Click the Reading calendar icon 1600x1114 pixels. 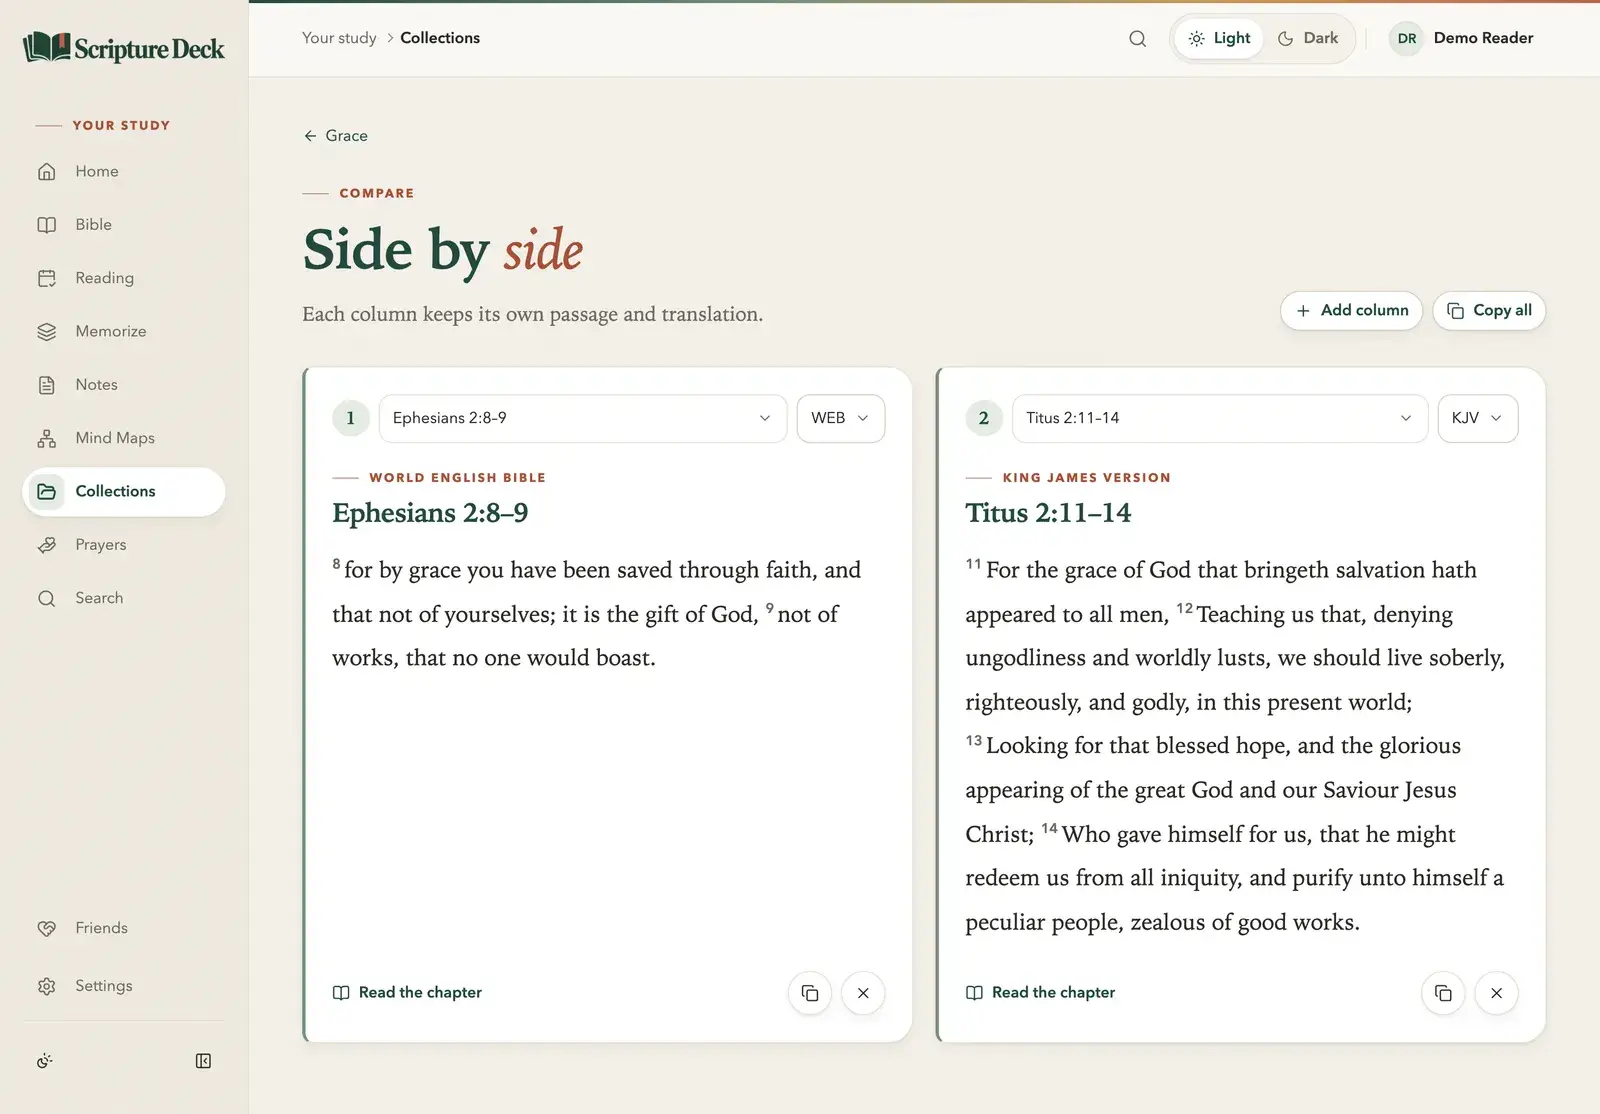coord(47,278)
